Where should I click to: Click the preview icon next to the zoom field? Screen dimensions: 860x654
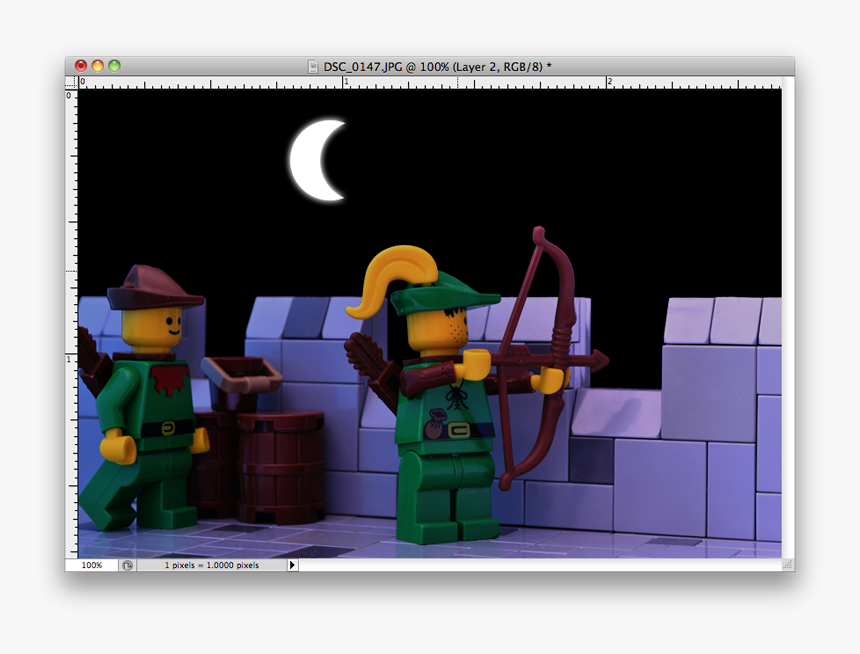pyautogui.click(x=127, y=565)
